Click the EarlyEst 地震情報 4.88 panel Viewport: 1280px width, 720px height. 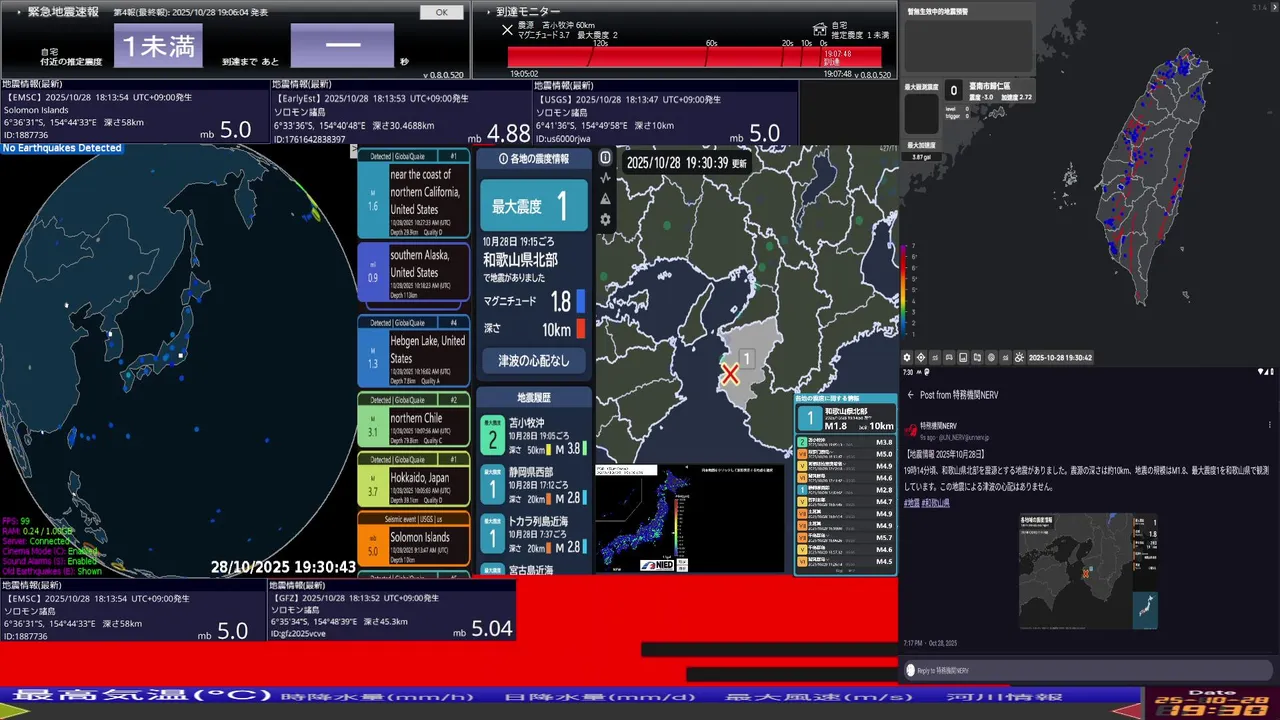pyautogui.click(x=401, y=112)
